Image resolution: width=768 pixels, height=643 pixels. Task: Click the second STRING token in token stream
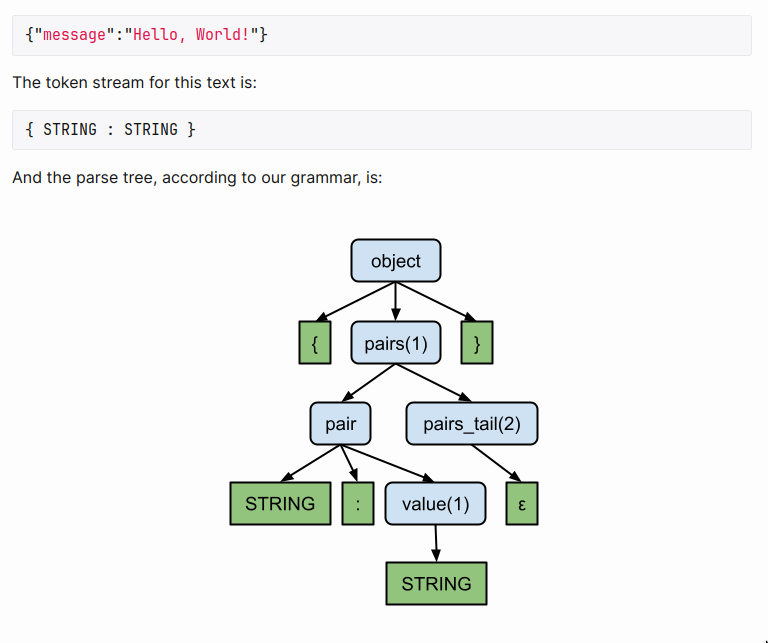(x=150, y=130)
